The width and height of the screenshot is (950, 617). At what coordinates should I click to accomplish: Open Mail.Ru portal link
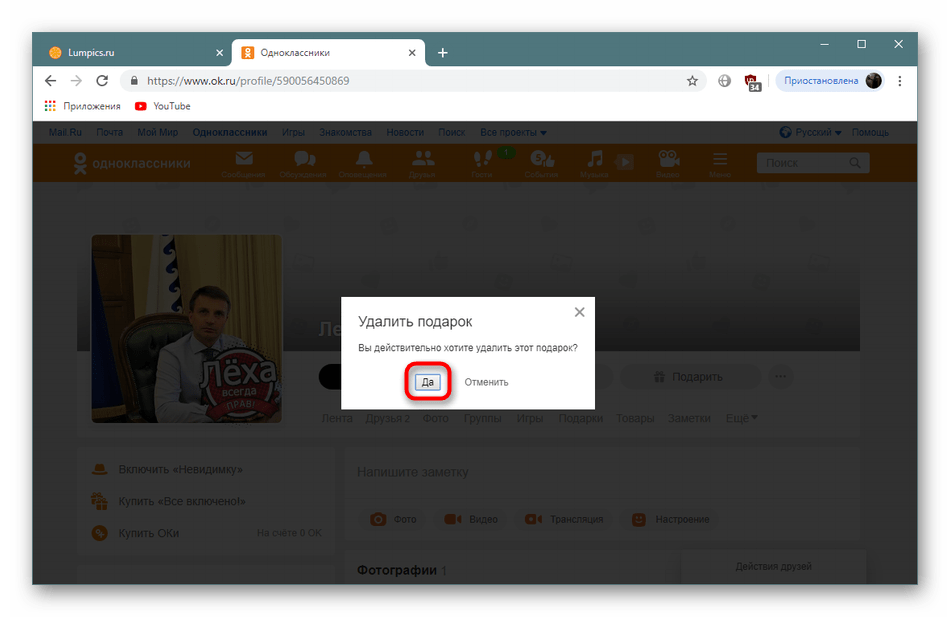(65, 132)
